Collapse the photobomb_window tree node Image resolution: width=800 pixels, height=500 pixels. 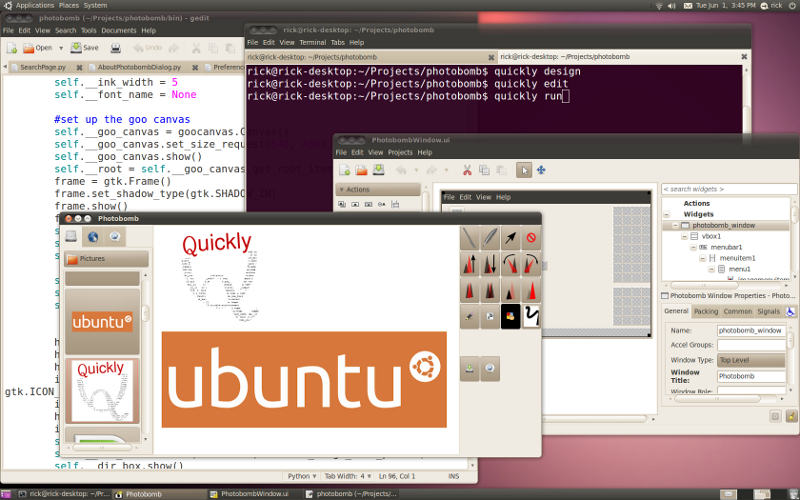675,225
